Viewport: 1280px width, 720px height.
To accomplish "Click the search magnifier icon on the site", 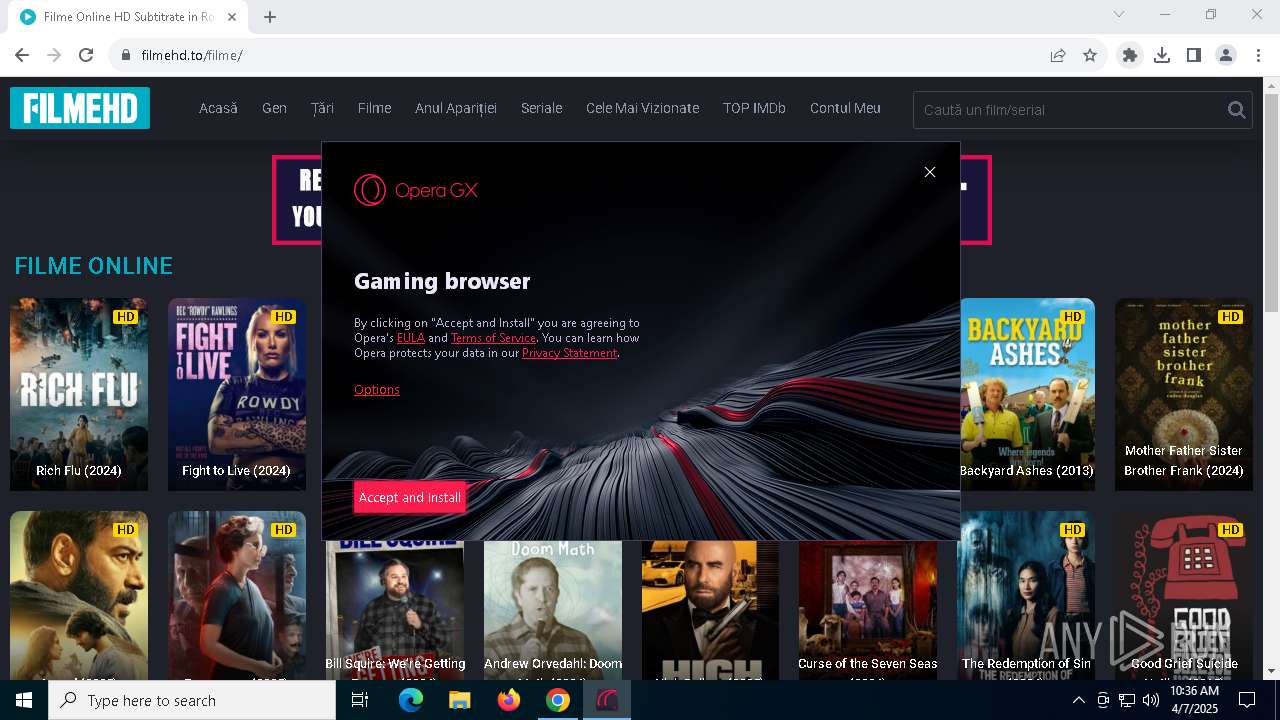I will [x=1236, y=110].
